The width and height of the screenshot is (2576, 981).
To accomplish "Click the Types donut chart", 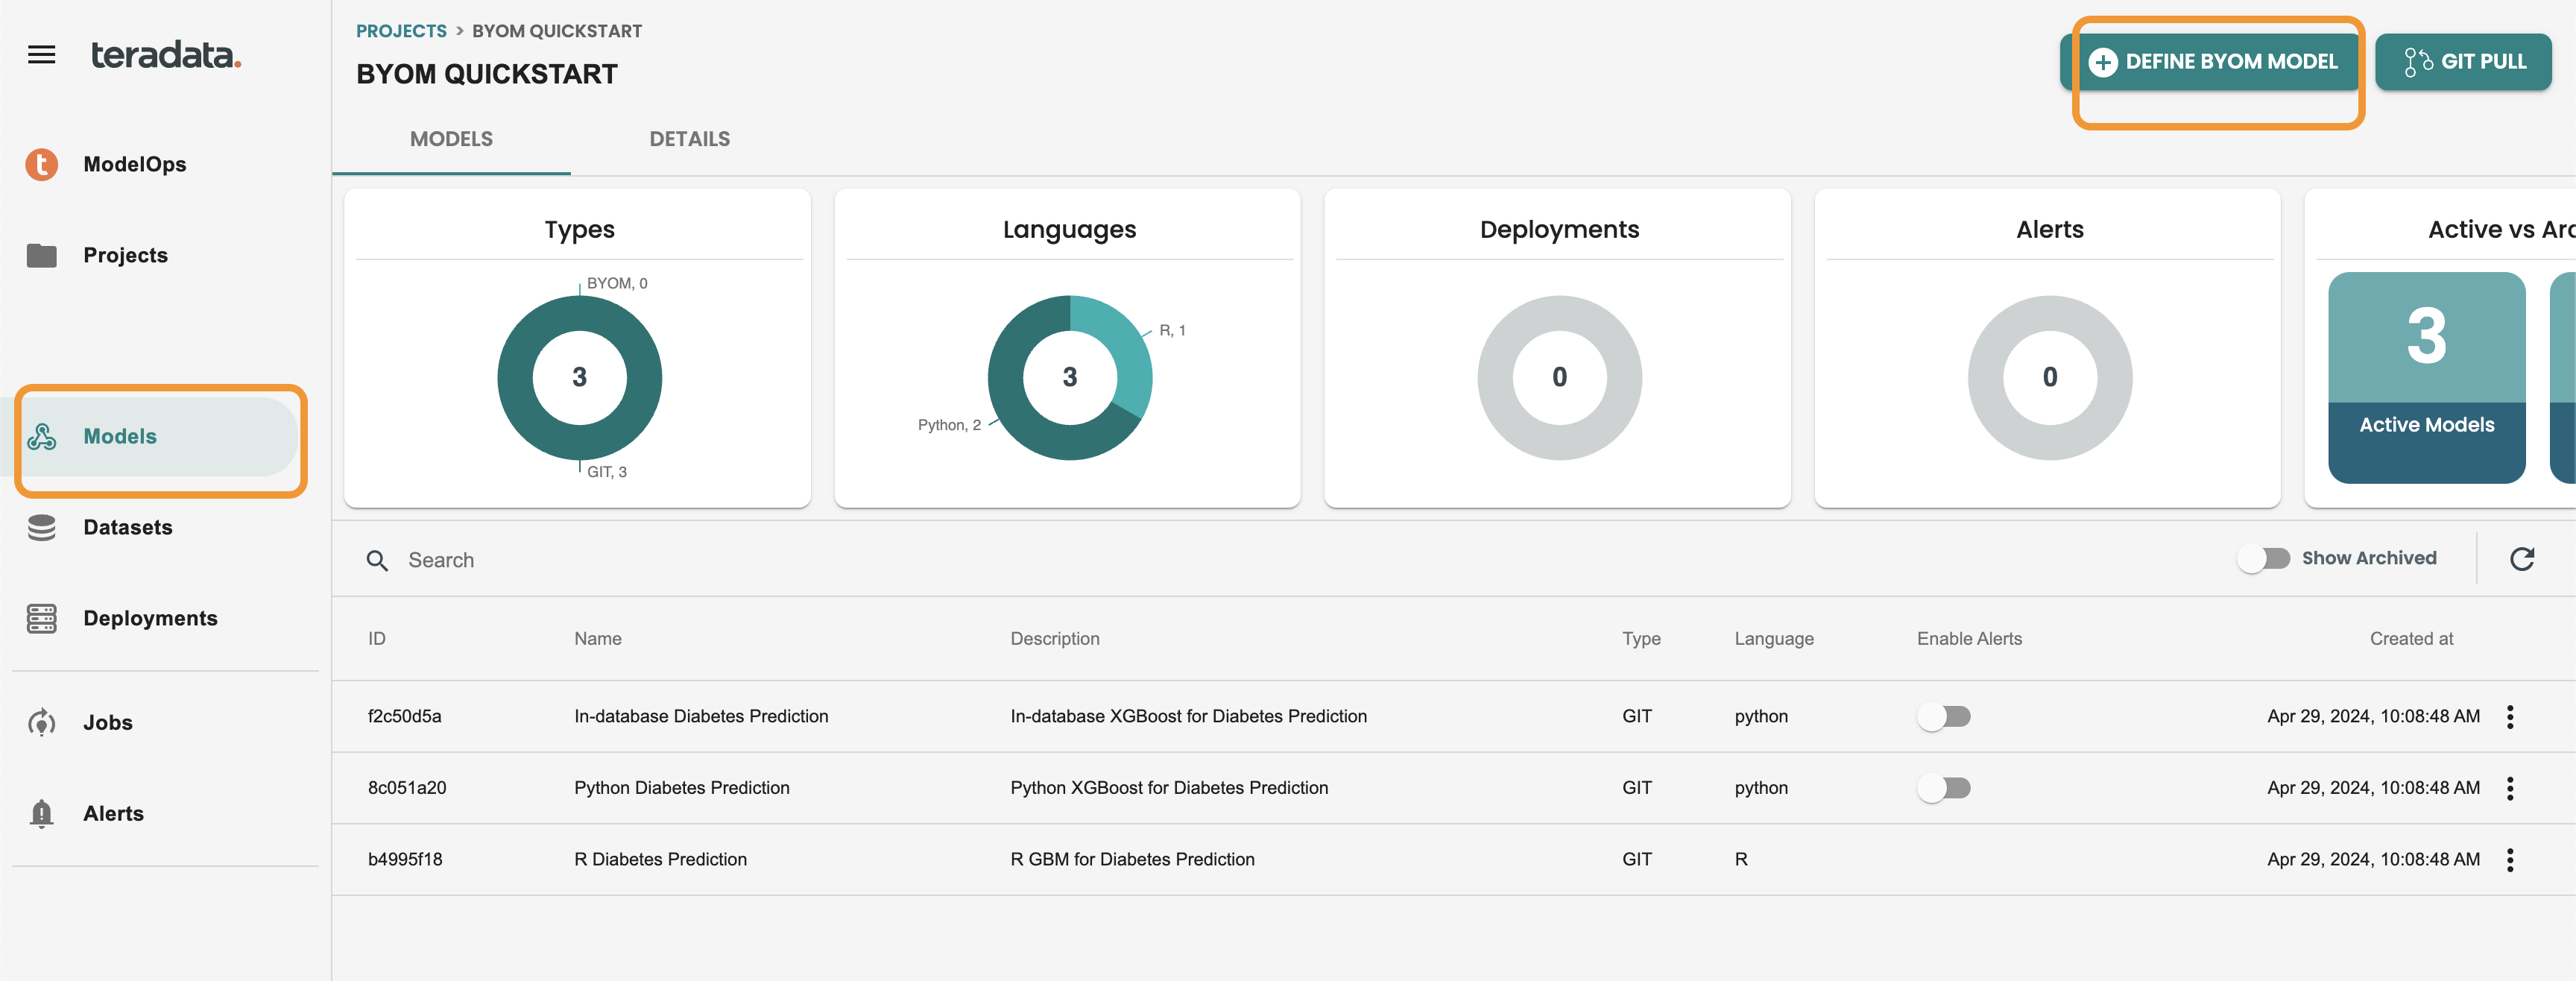I will (x=579, y=377).
